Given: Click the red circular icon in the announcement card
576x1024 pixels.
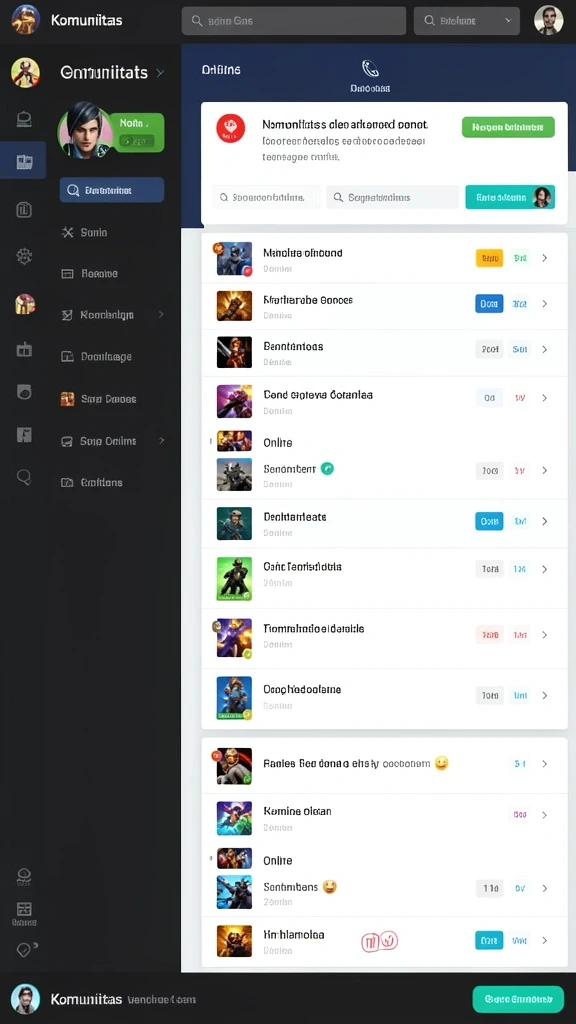Looking at the screenshot, I should pos(231,129).
